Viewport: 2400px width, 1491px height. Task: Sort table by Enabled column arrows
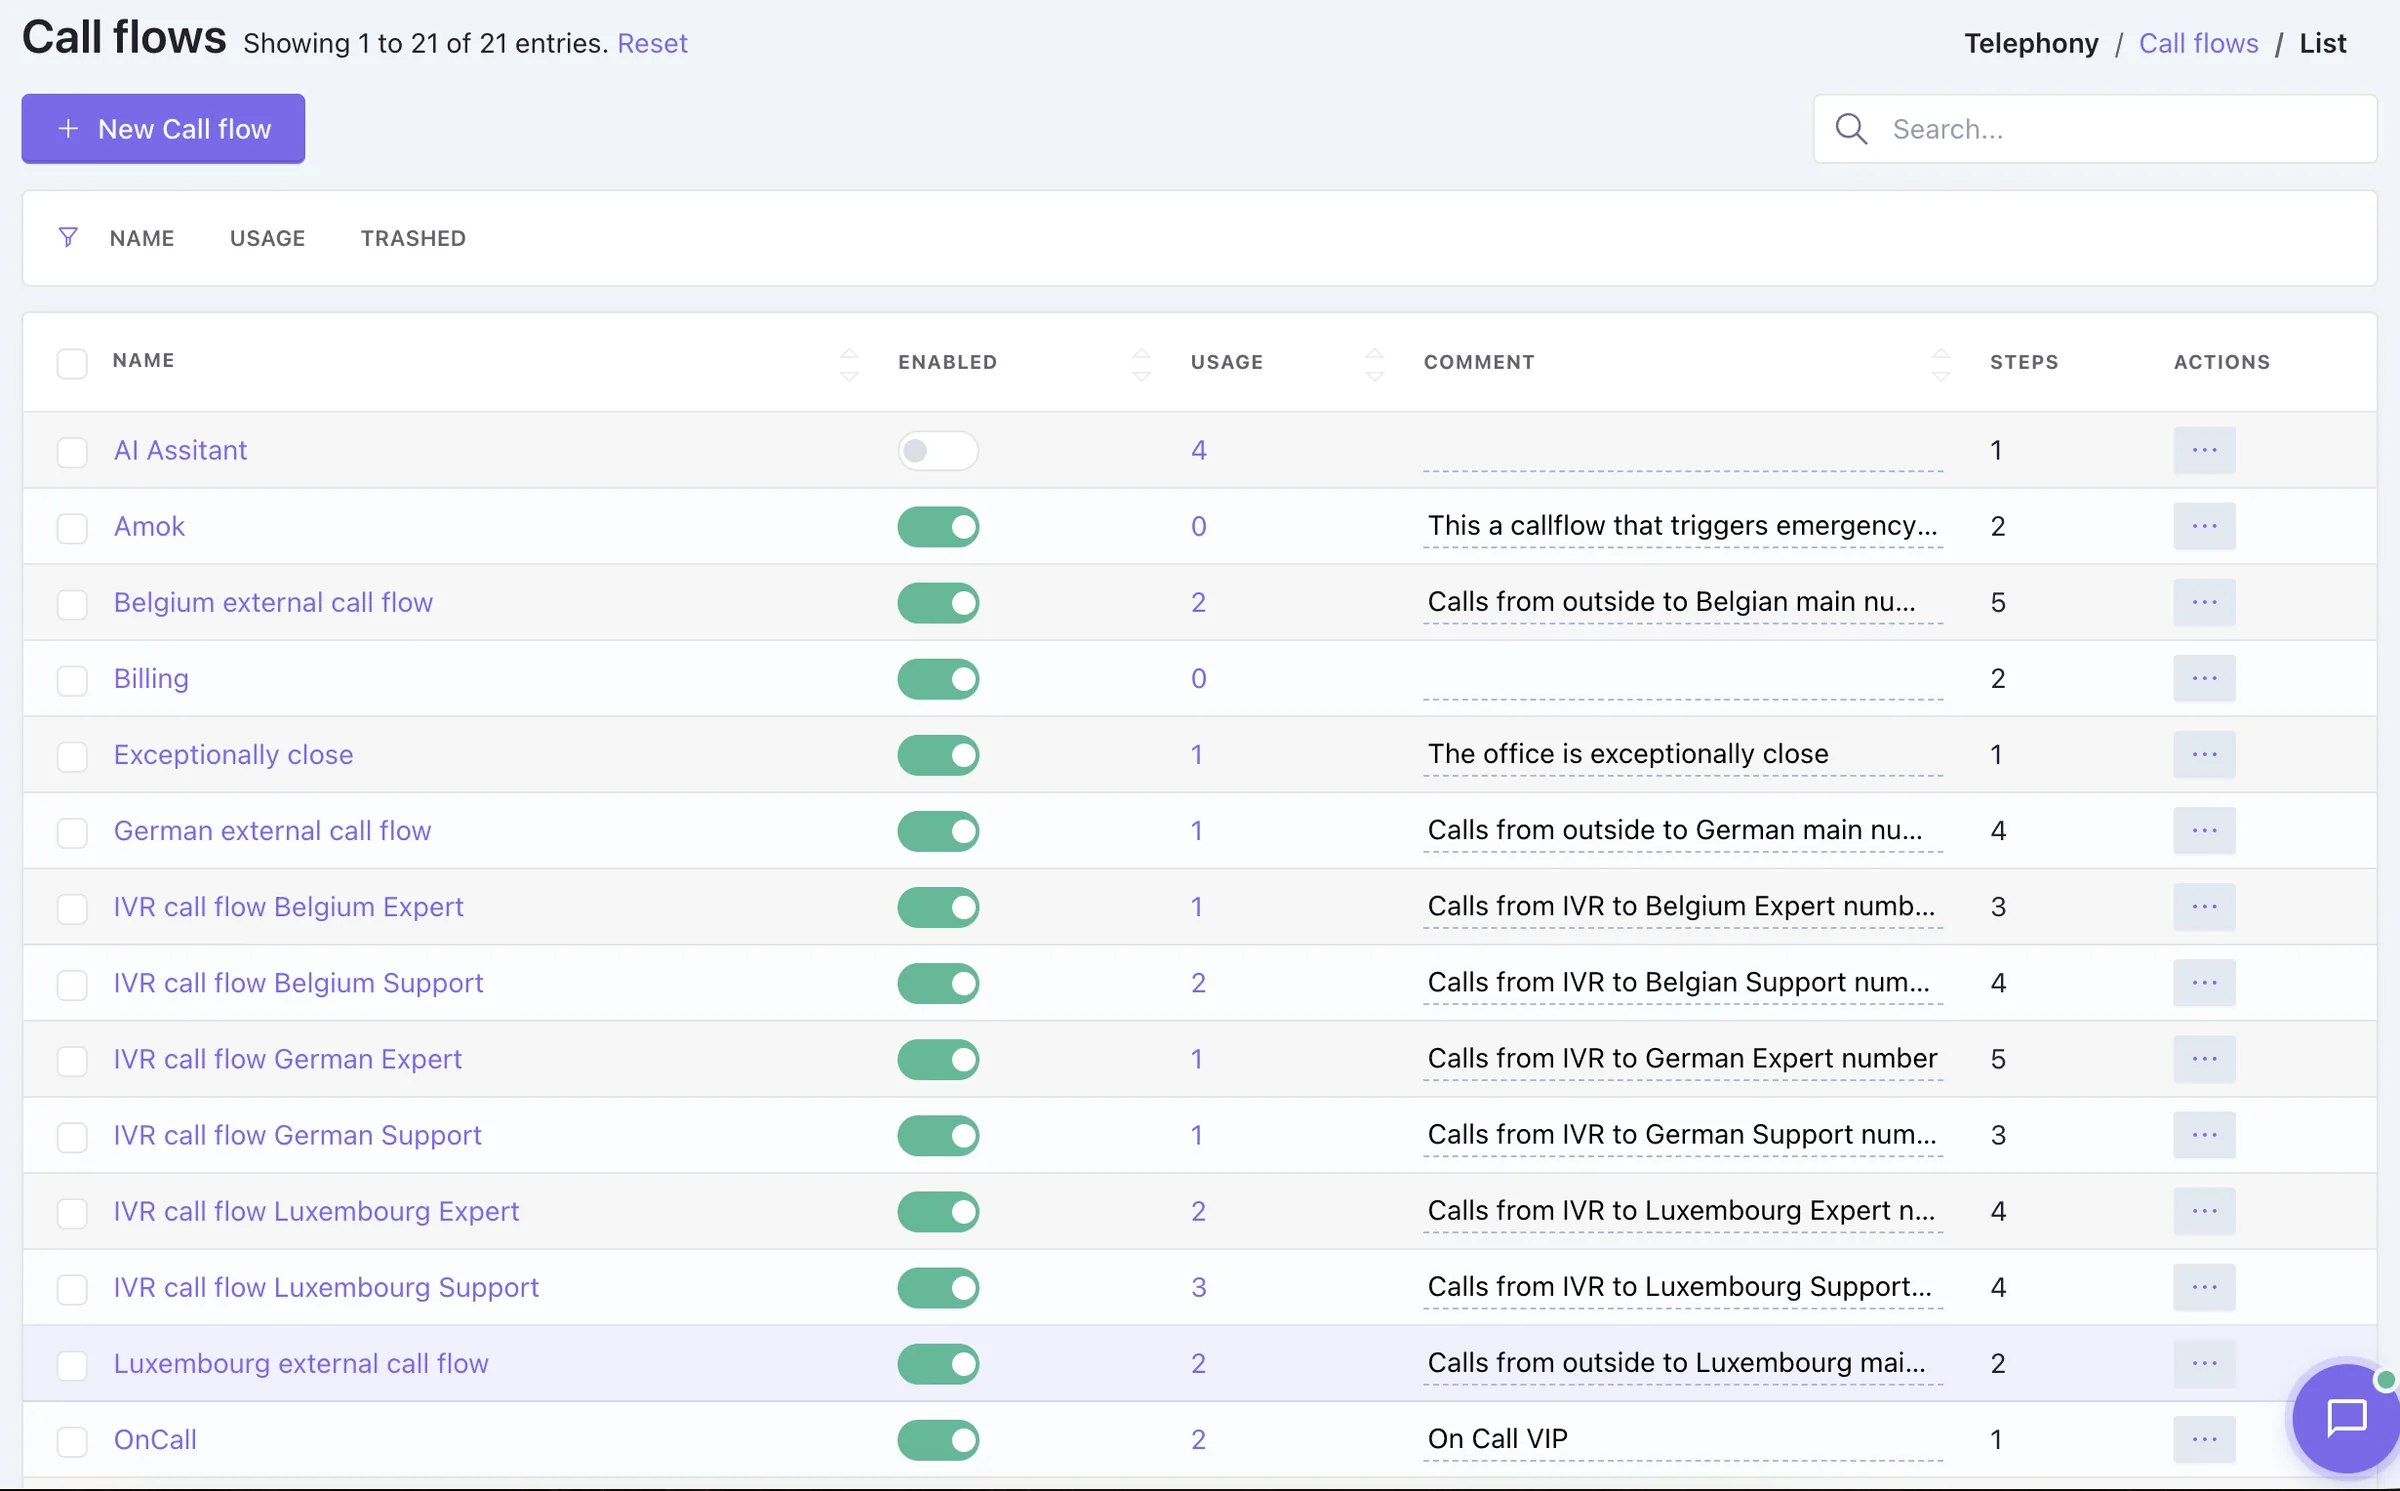(x=1141, y=365)
